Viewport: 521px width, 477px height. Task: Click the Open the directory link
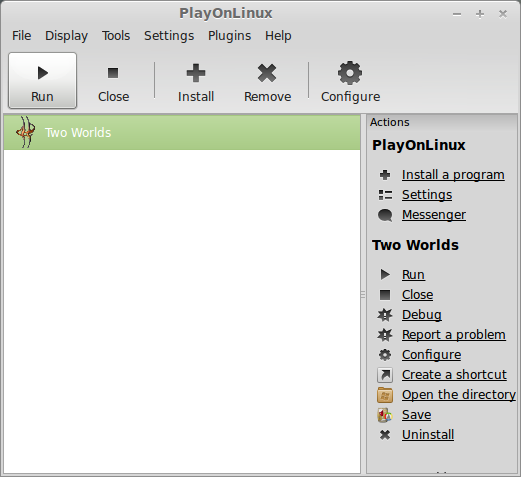pyautogui.click(x=459, y=395)
